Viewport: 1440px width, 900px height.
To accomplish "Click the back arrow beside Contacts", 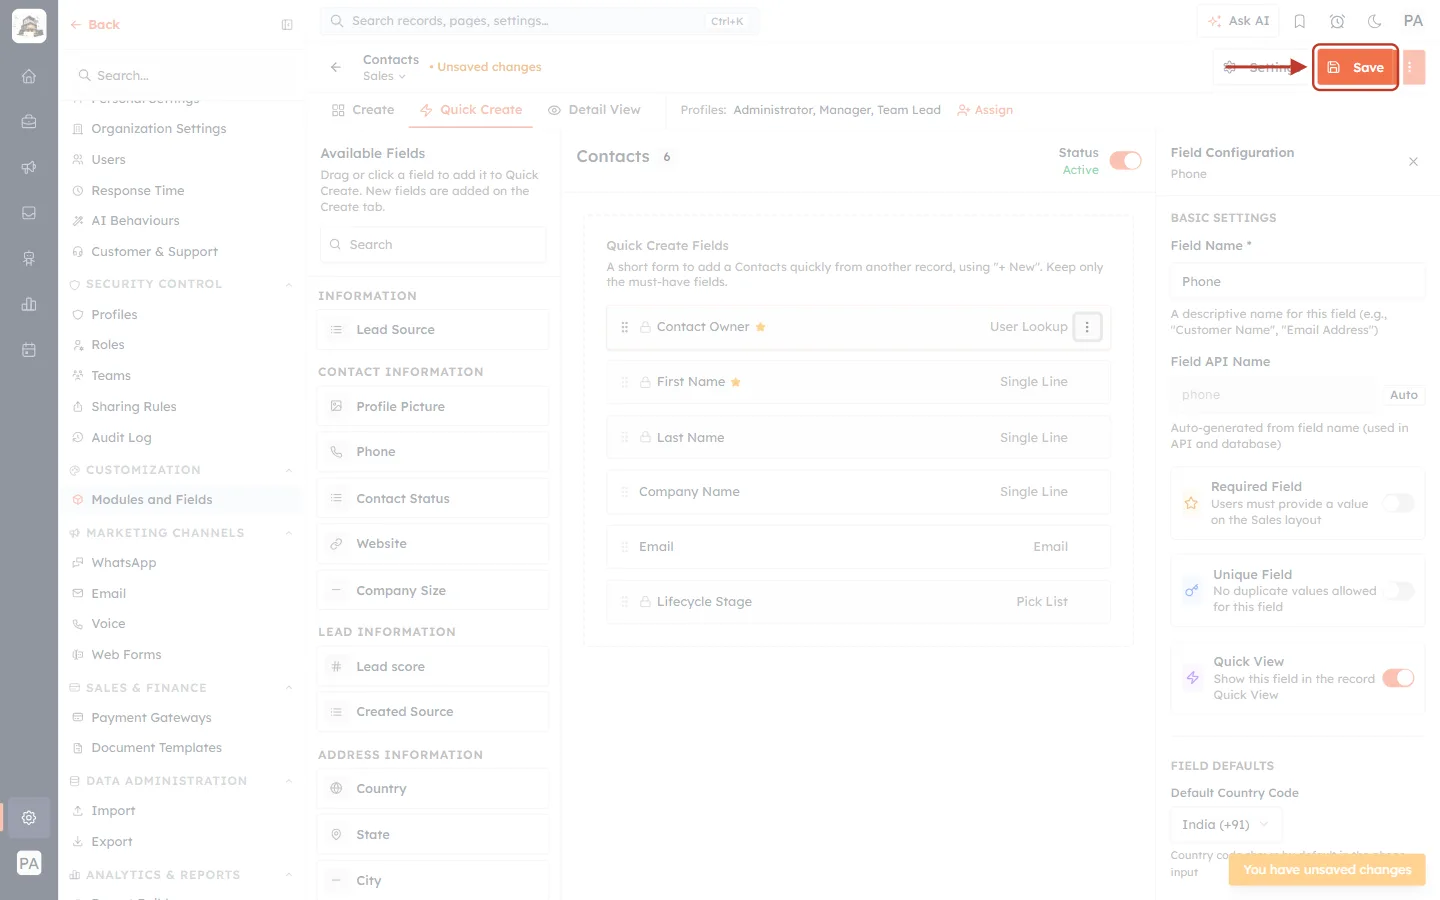I will coord(336,67).
